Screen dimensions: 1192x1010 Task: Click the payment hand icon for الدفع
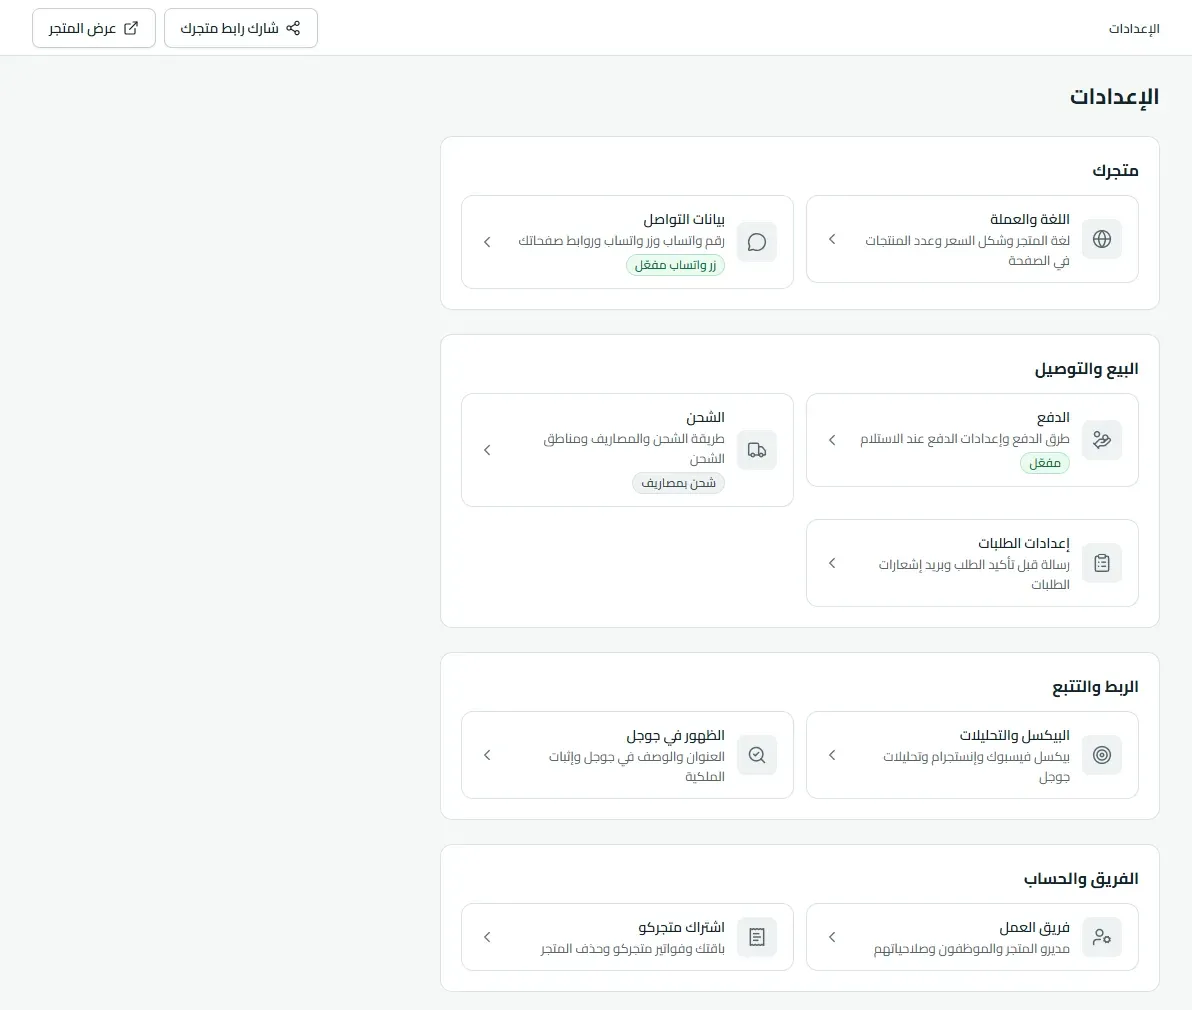(x=1102, y=439)
